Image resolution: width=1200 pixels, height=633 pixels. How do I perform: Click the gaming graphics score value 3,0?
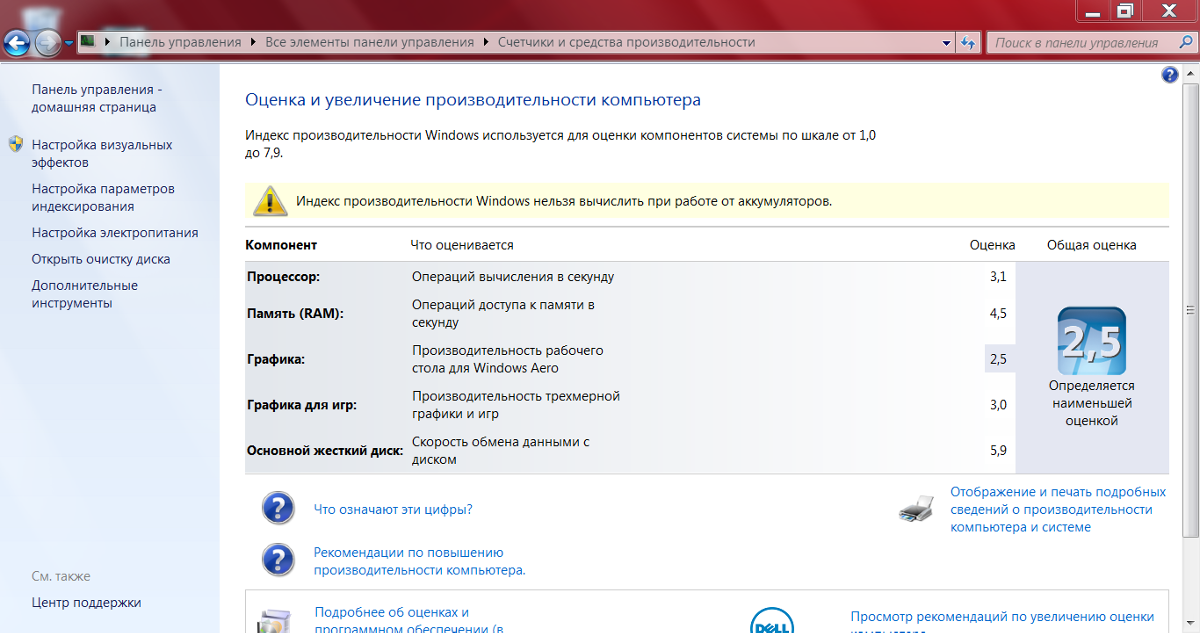(998, 405)
